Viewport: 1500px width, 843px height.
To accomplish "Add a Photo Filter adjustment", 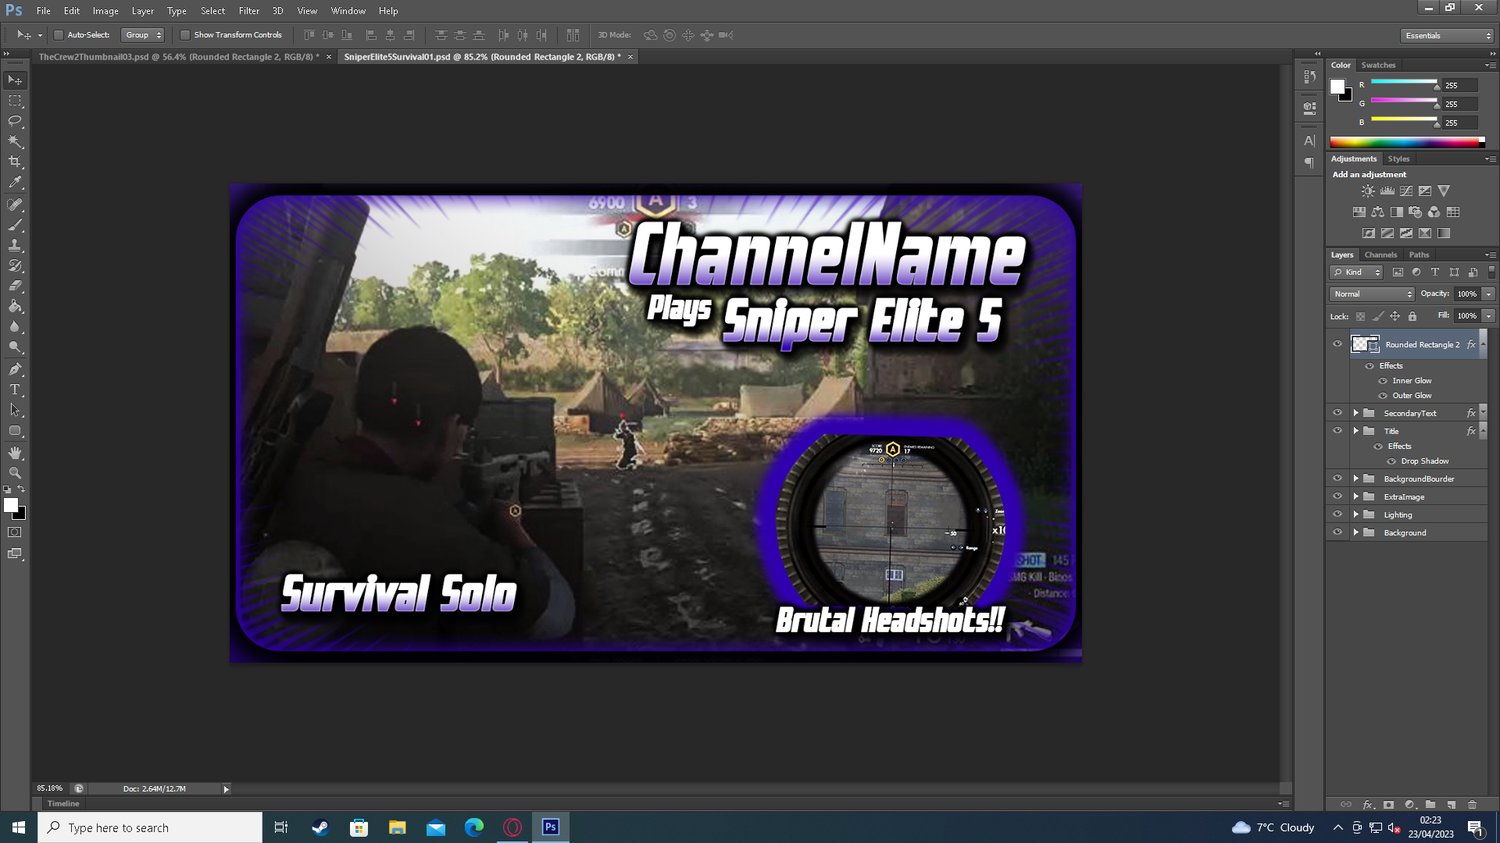I will click(1415, 212).
